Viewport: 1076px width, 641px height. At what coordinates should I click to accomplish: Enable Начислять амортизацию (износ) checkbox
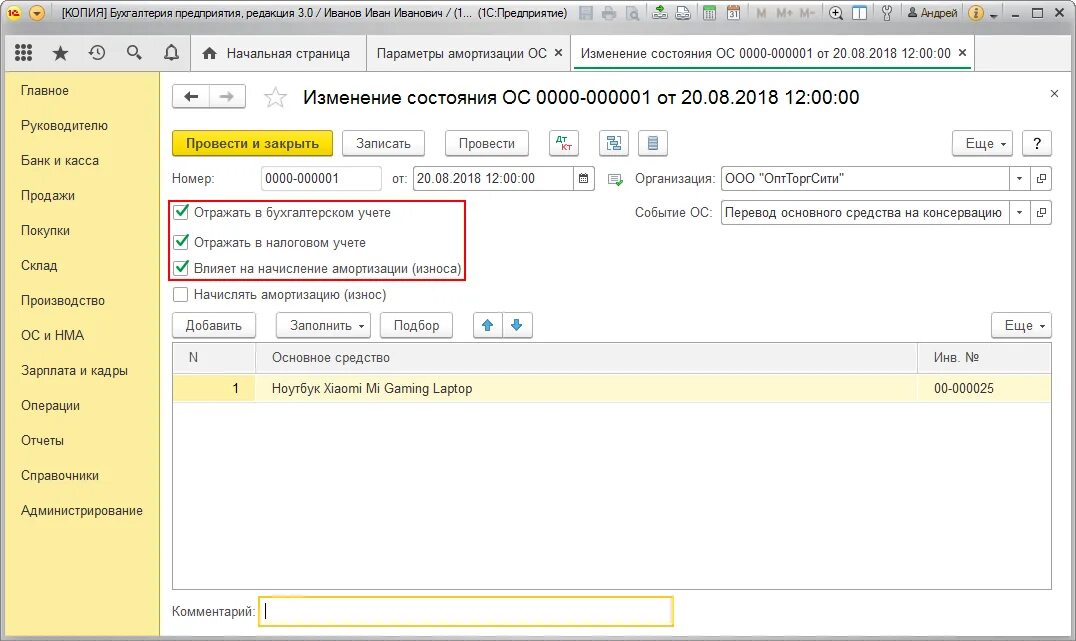click(180, 294)
